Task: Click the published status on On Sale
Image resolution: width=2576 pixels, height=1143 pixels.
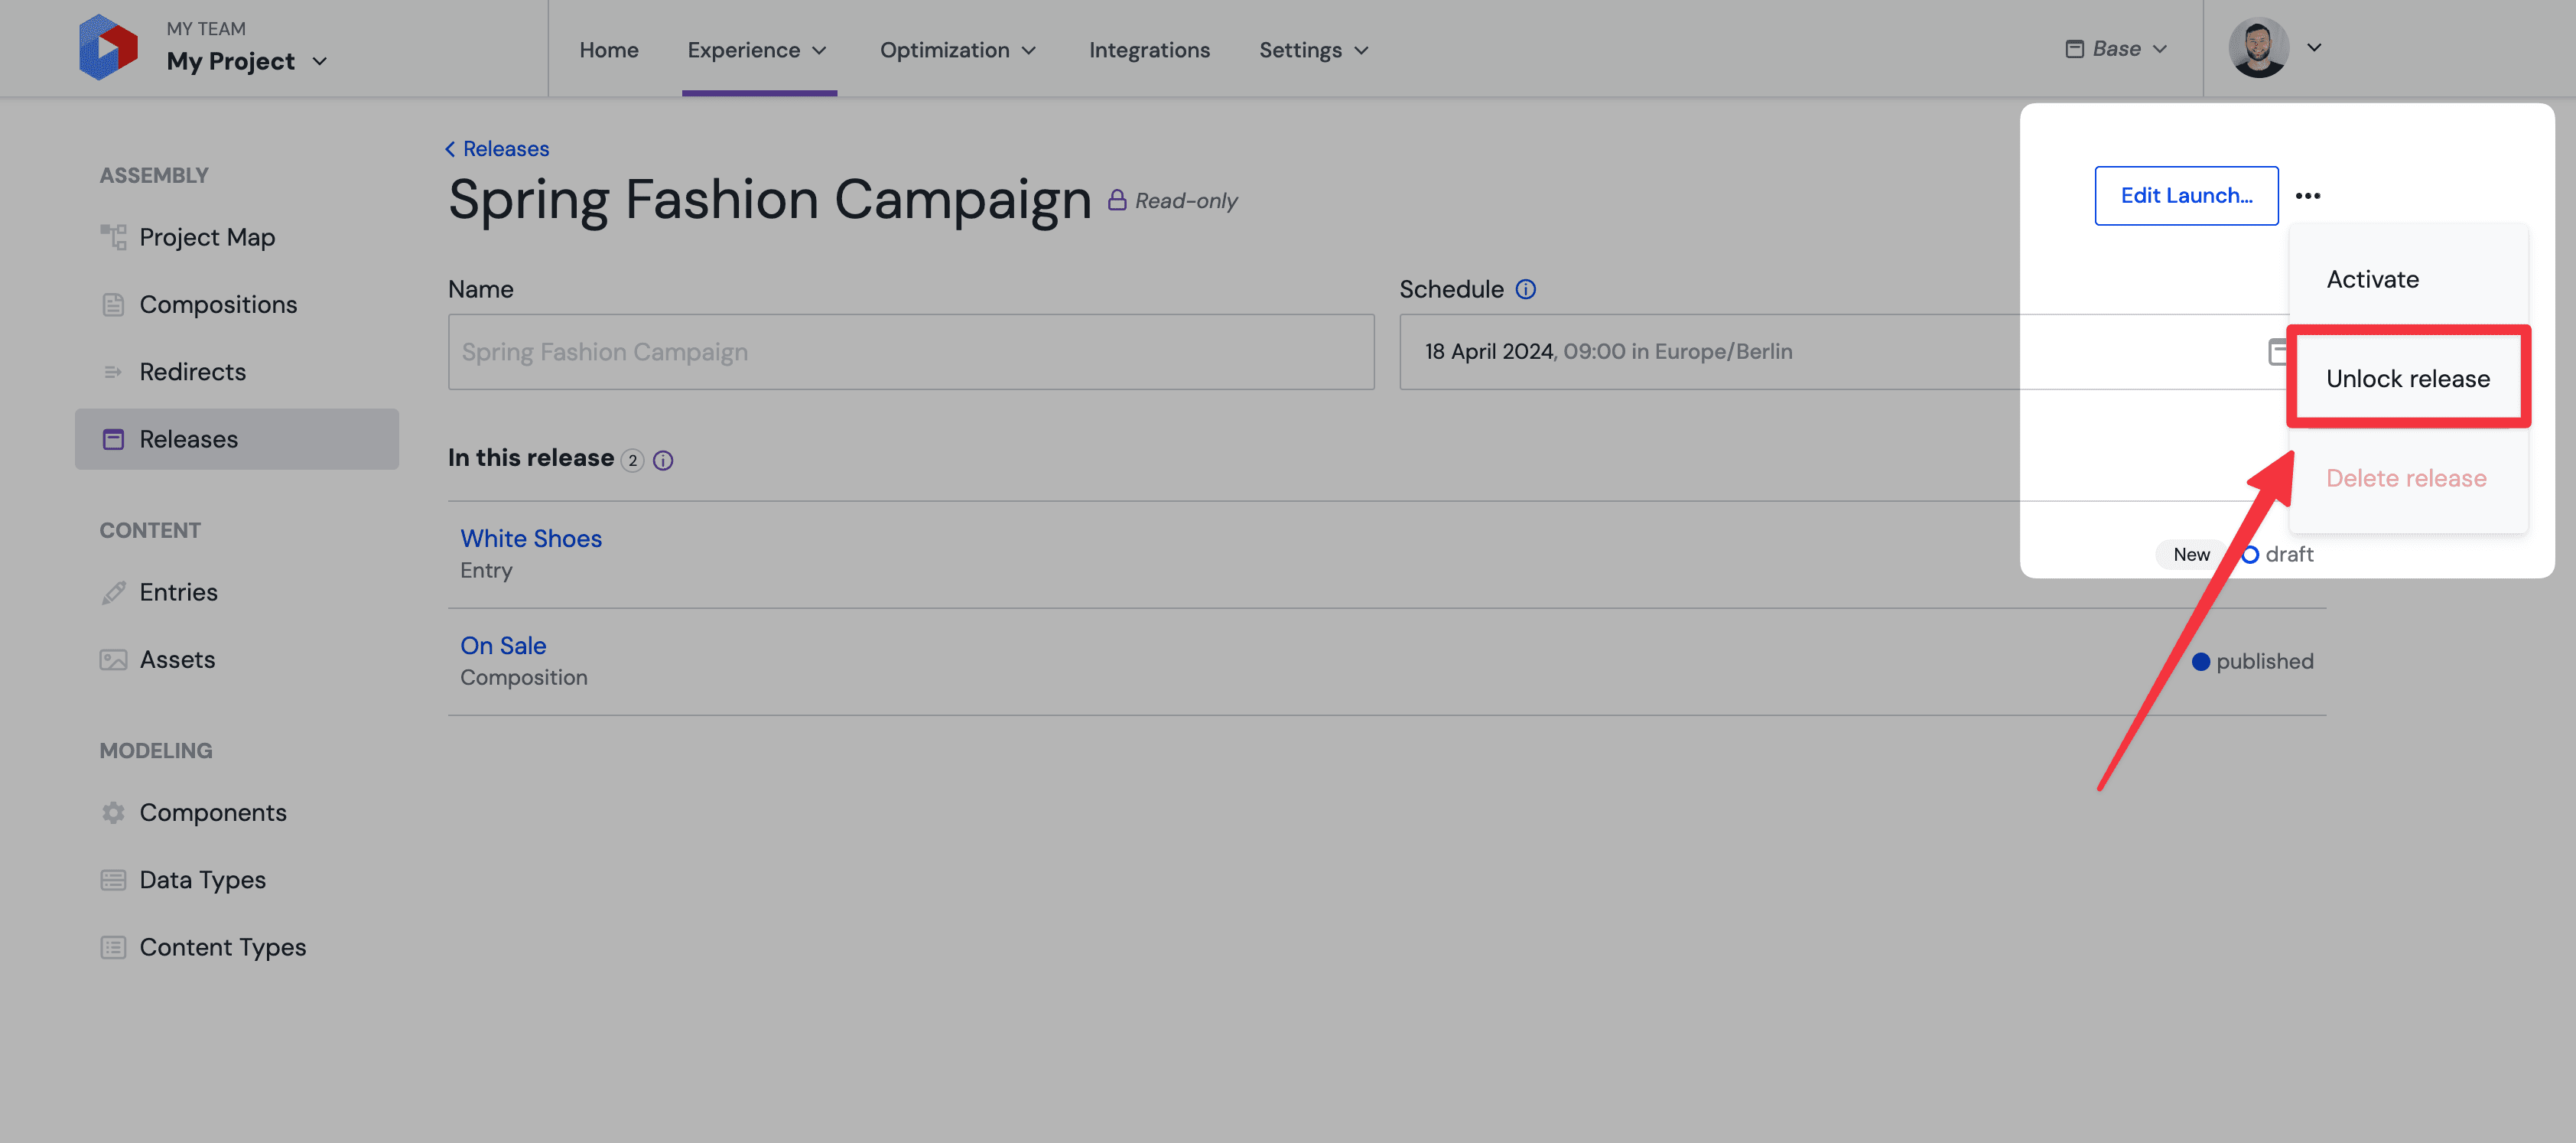Action: tap(2252, 661)
